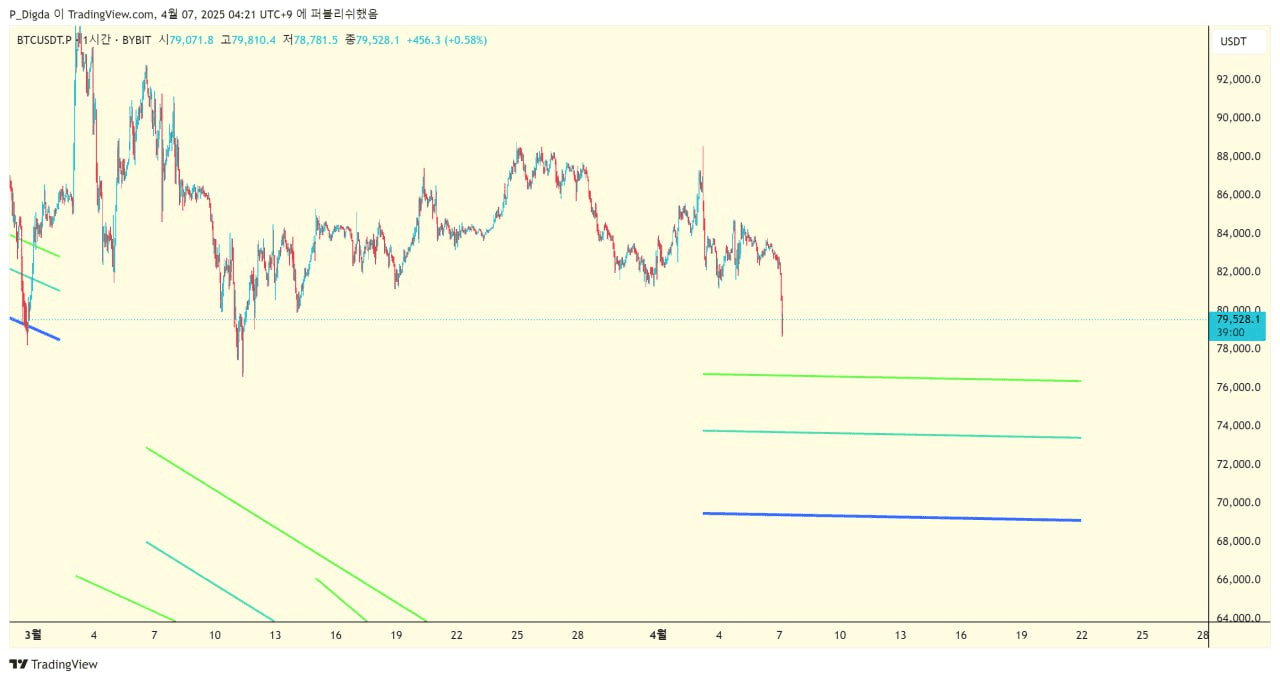Click the 92,000.0 price axis label
This screenshot has height=681, width=1280.
point(1237,79)
